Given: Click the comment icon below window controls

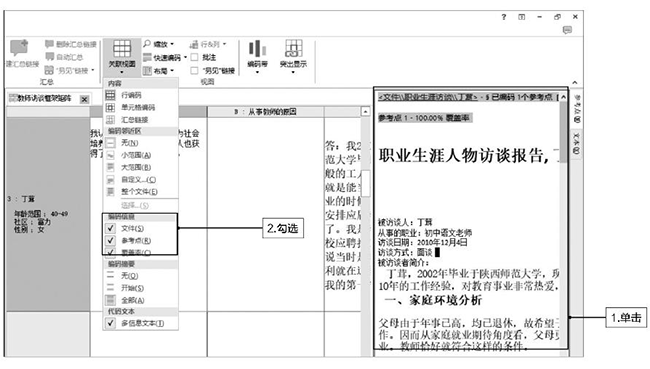Looking at the screenshot, I should [x=567, y=30].
